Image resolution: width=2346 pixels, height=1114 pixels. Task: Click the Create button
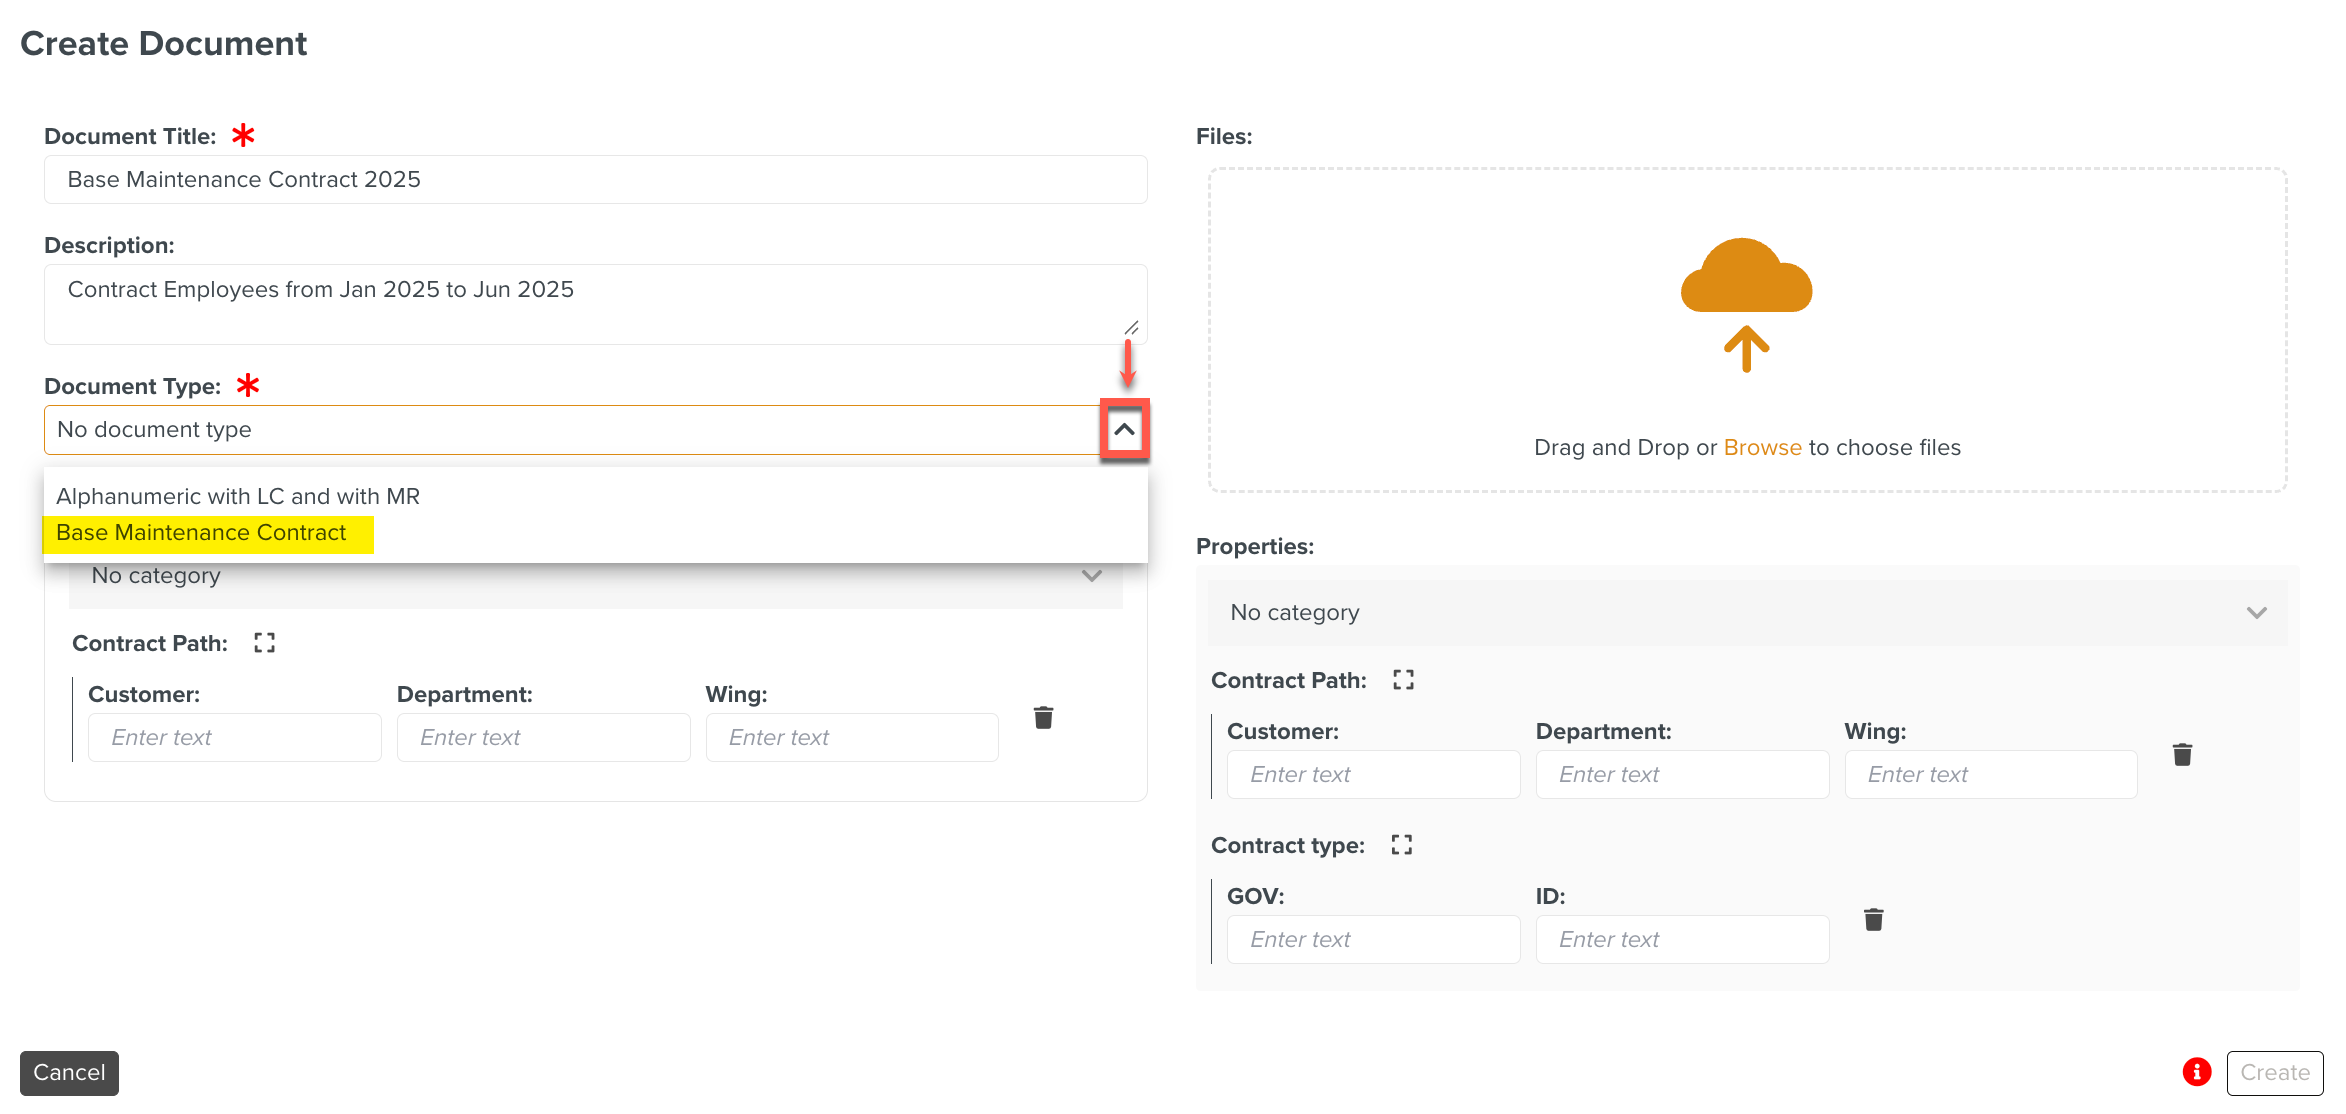click(x=2274, y=1072)
